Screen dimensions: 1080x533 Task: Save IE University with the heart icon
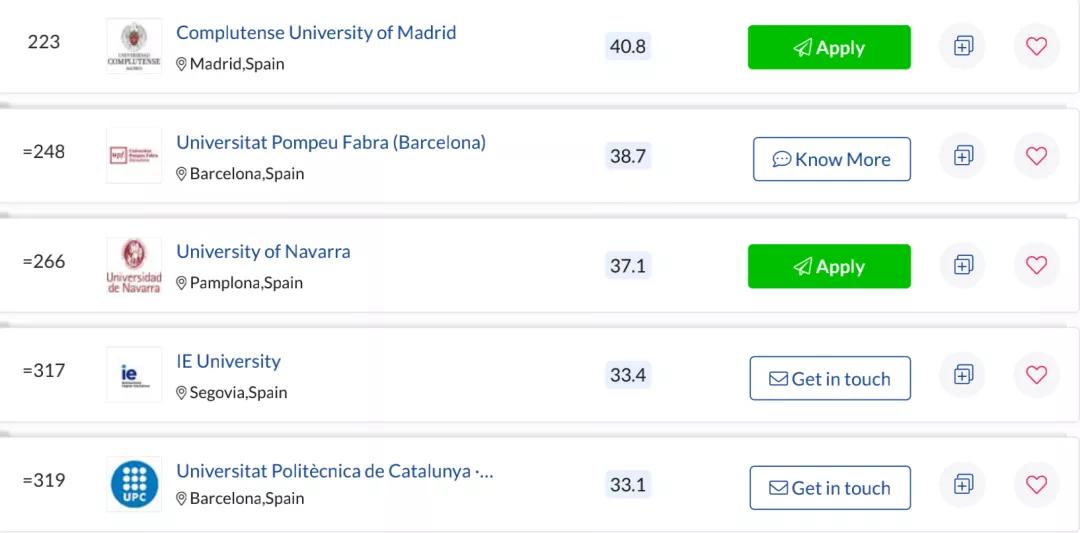(x=1036, y=375)
